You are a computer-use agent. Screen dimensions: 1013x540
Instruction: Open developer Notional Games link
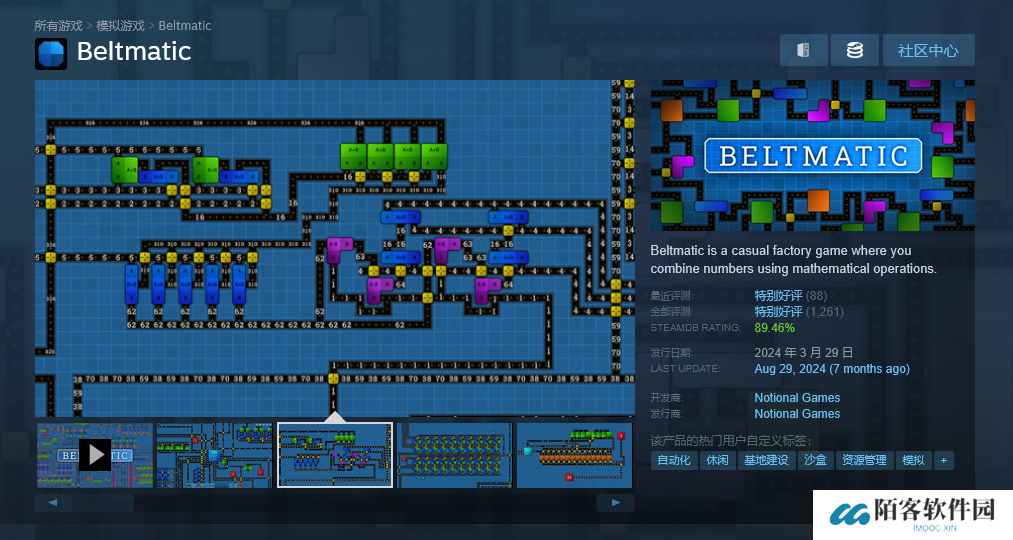[797, 398]
